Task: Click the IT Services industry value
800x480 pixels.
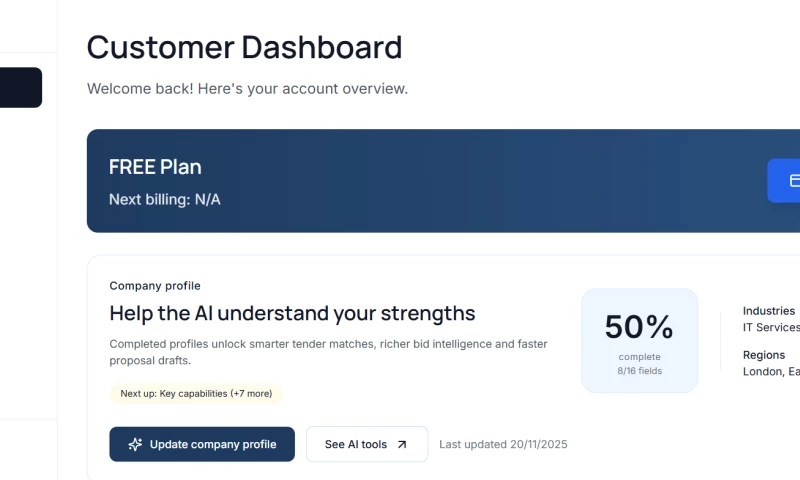Action: [x=771, y=327]
